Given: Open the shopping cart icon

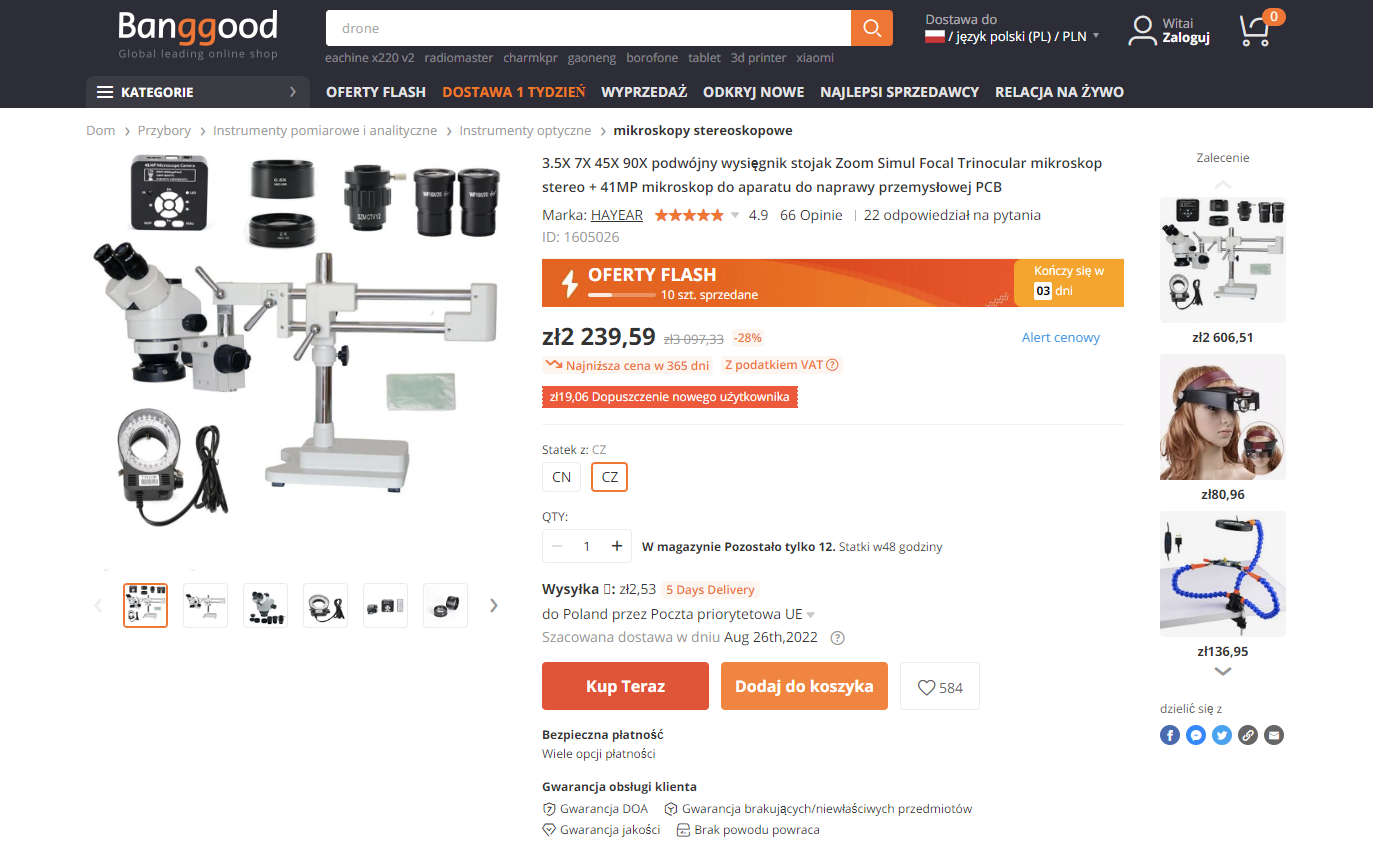Looking at the screenshot, I should (1255, 31).
